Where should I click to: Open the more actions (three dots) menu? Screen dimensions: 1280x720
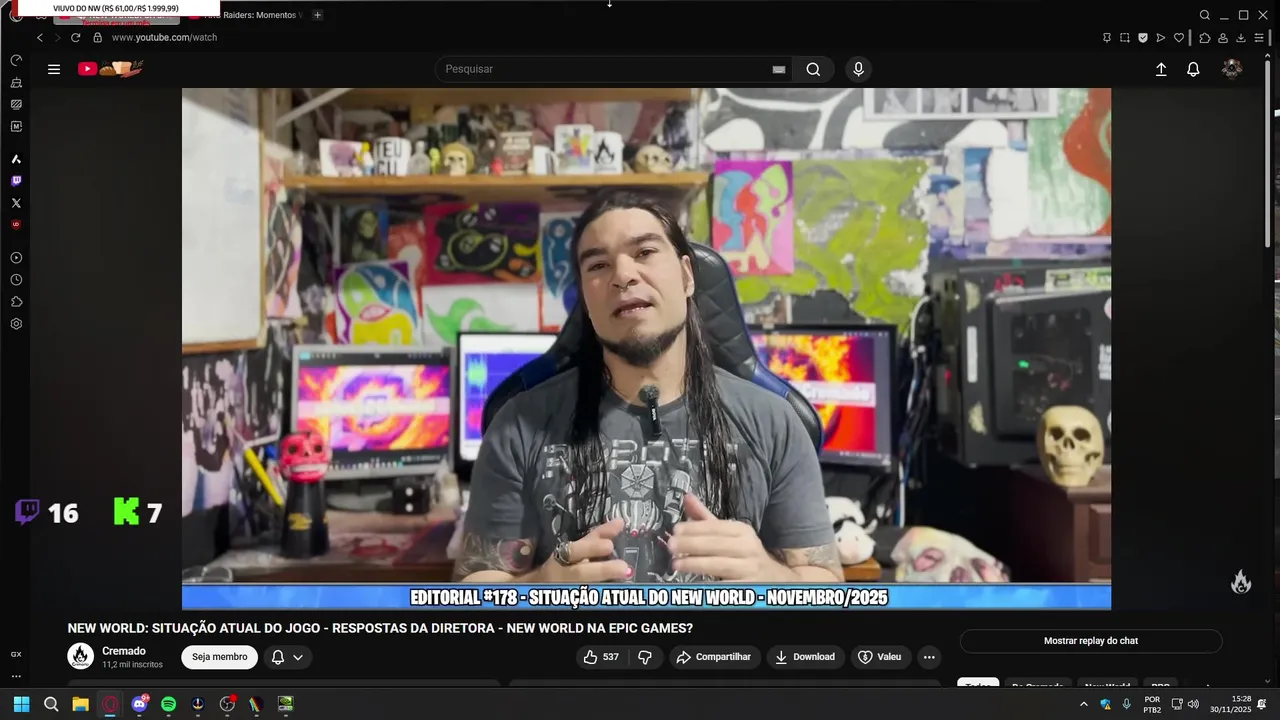click(x=929, y=657)
